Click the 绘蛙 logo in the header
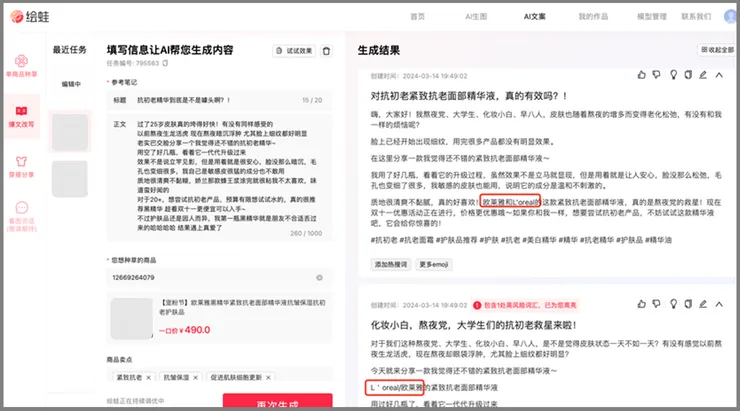740x411 pixels. [29, 17]
